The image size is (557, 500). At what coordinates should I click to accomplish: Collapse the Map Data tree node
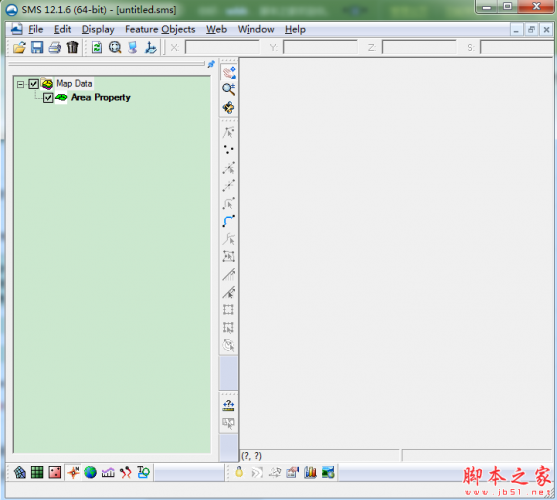point(21,84)
